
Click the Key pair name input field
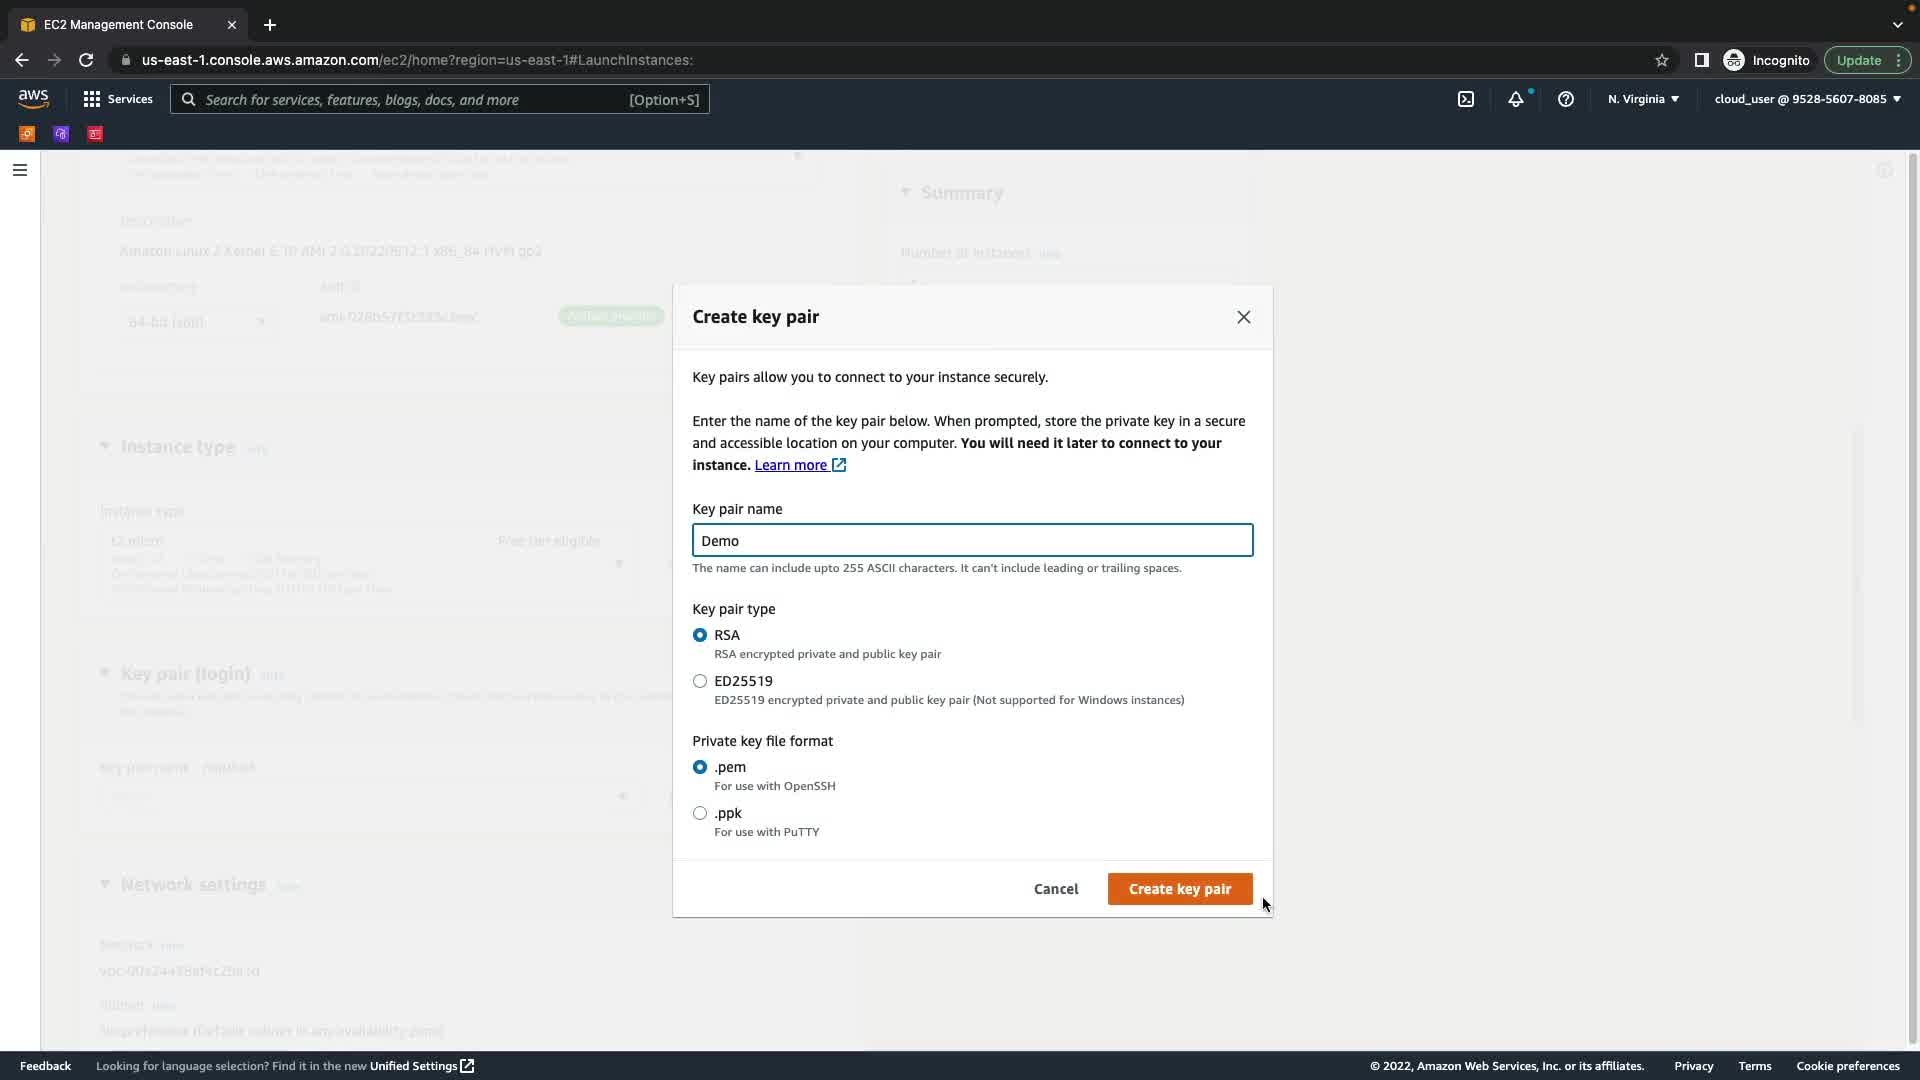tap(972, 540)
